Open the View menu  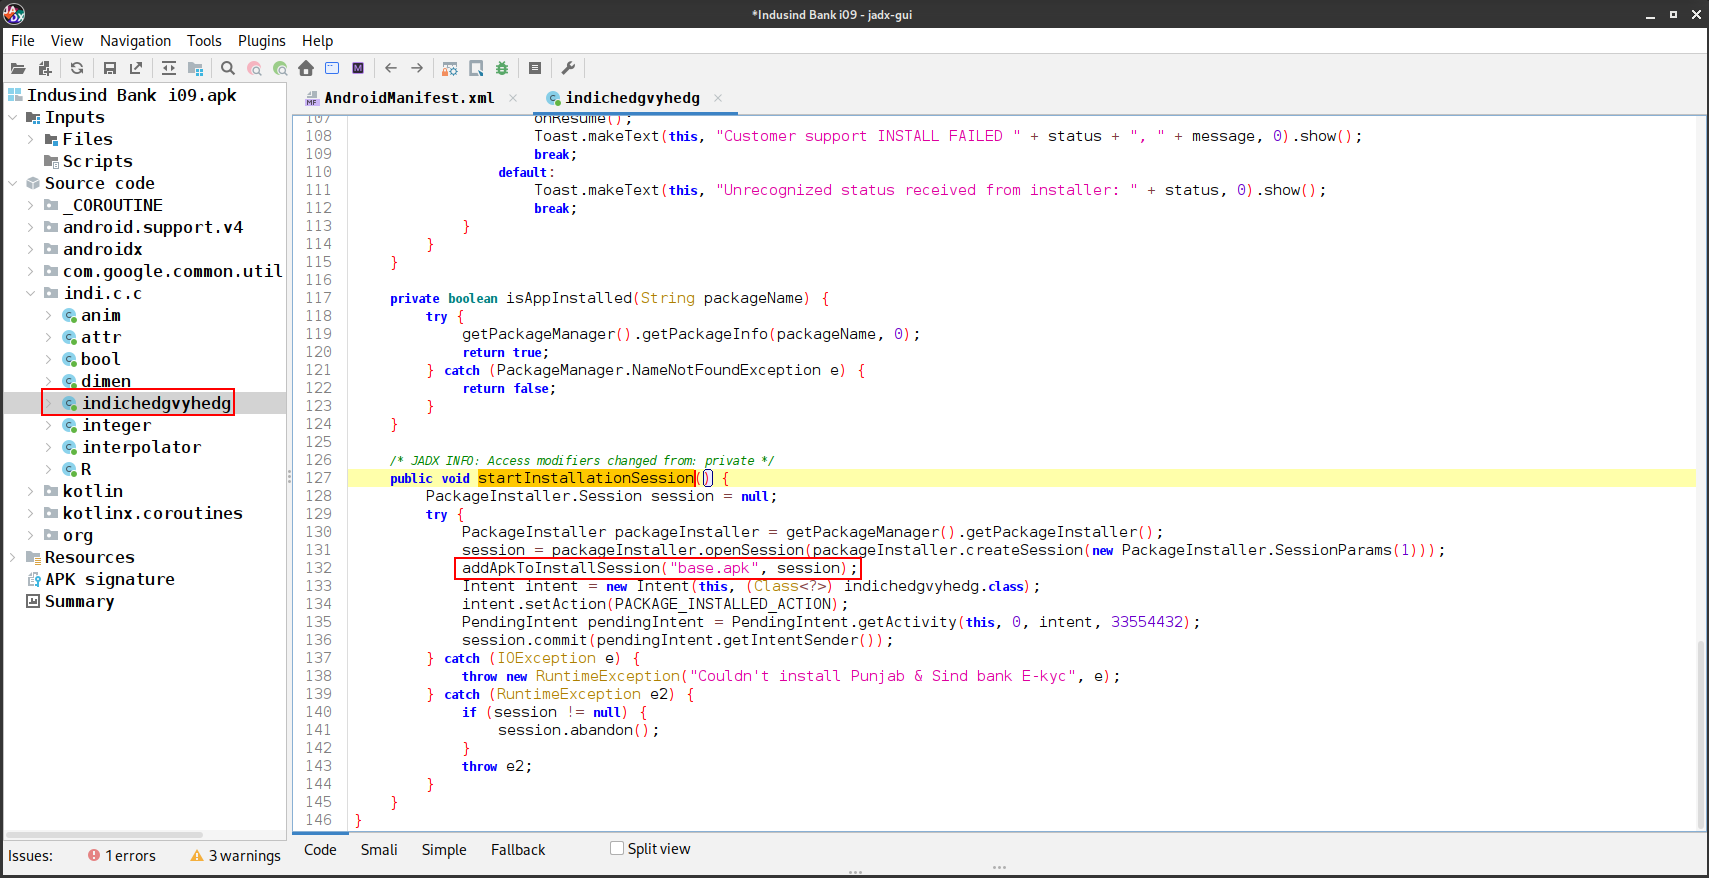tap(67, 41)
